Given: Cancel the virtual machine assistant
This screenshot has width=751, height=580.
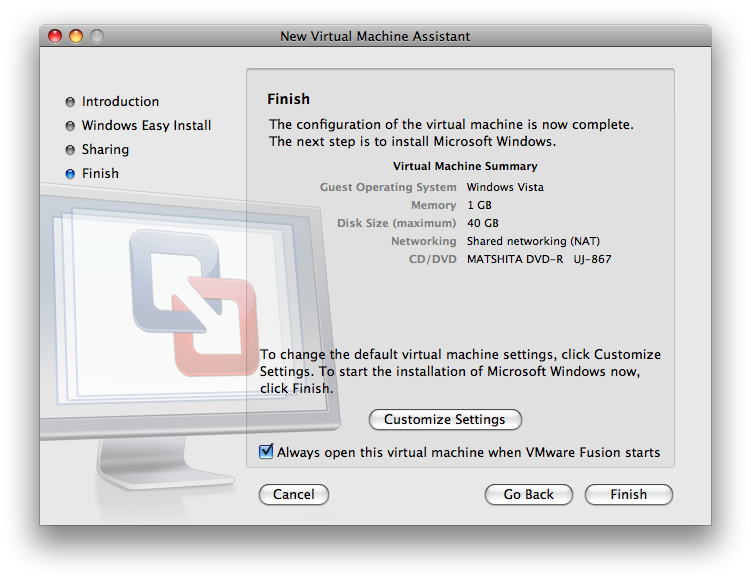Looking at the screenshot, I should click(294, 494).
